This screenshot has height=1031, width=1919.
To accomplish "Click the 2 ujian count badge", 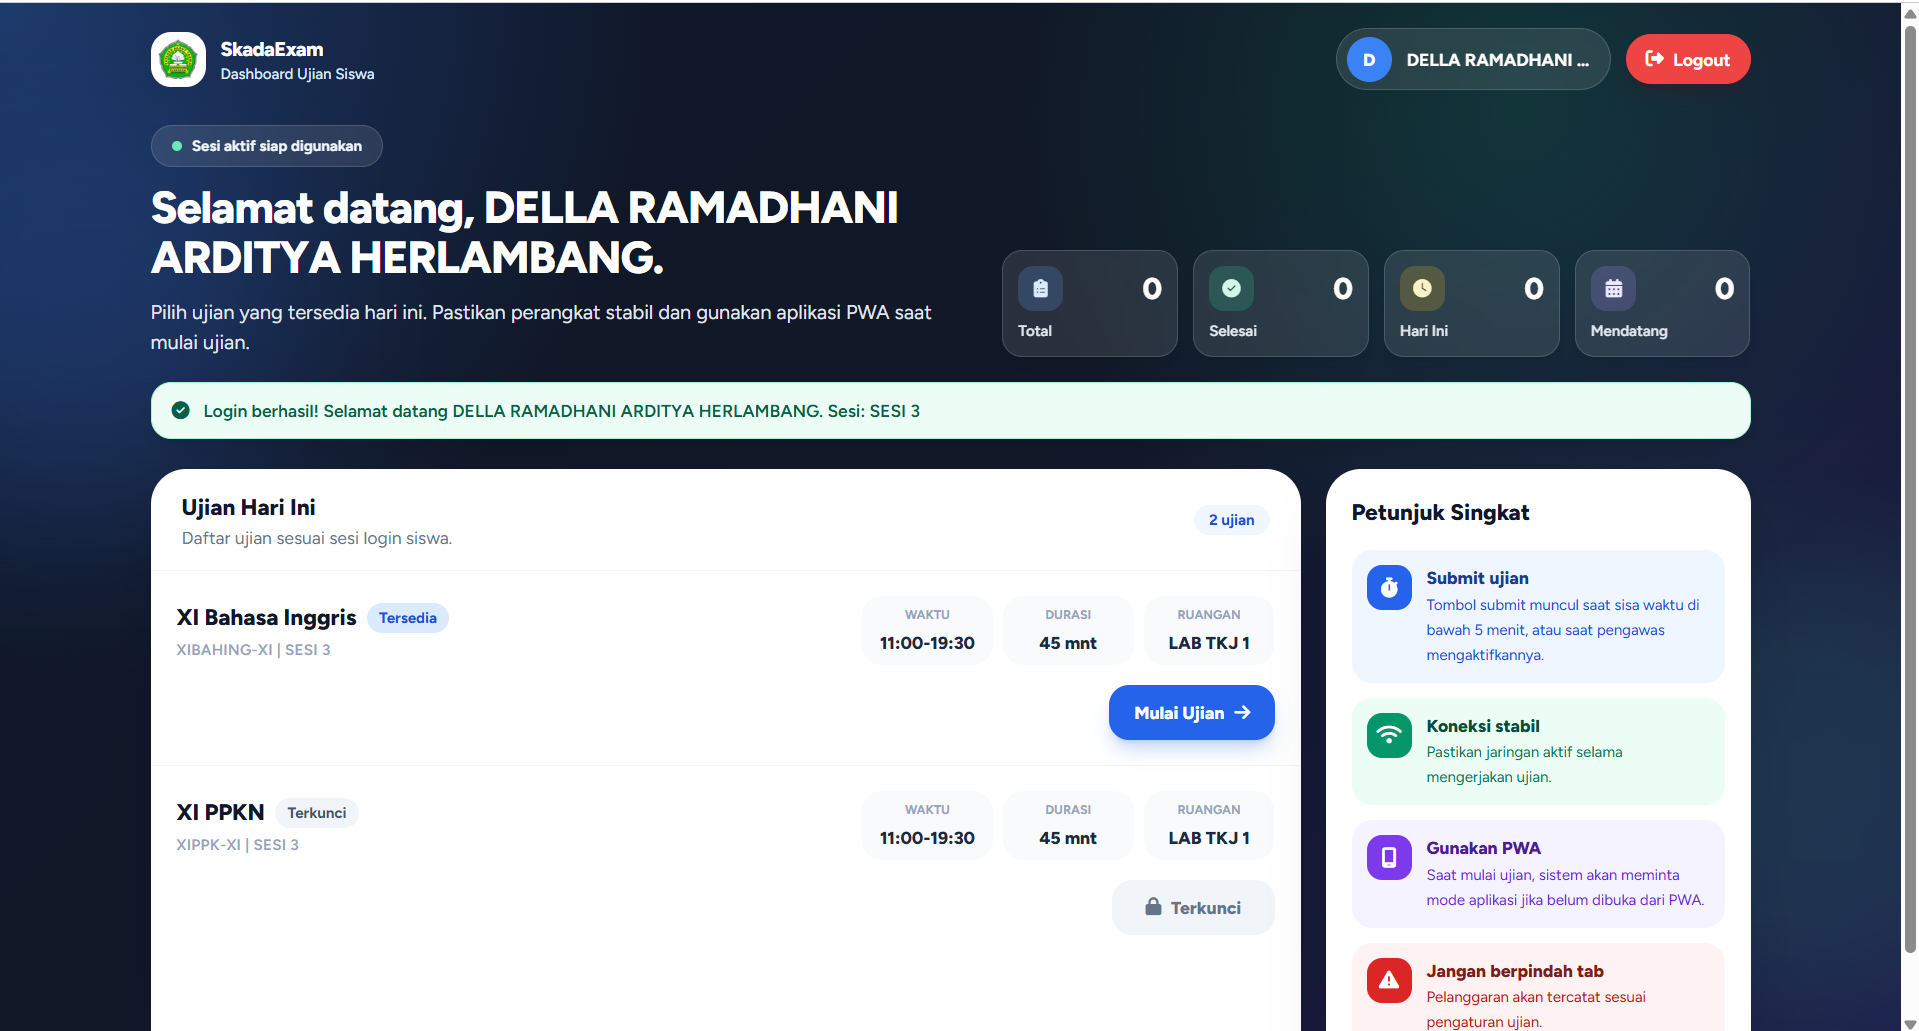I will click(x=1232, y=520).
